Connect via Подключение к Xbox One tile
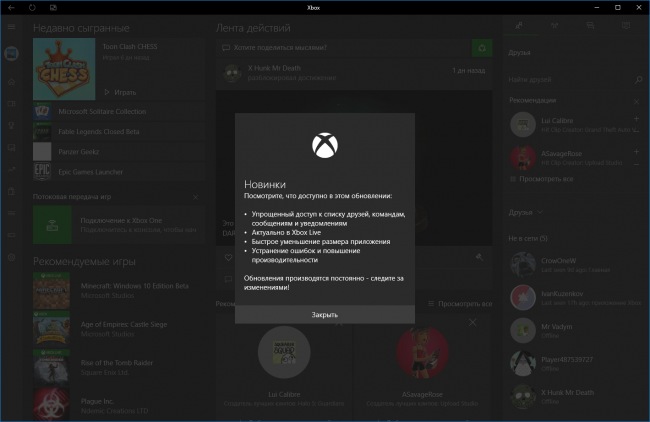 click(118, 225)
